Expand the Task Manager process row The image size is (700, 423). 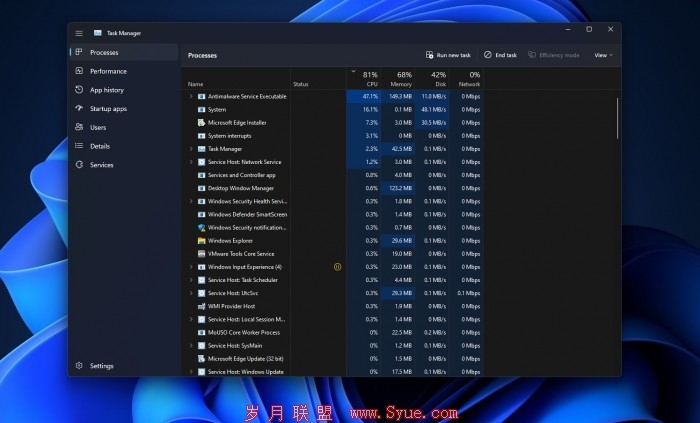click(191, 149)
